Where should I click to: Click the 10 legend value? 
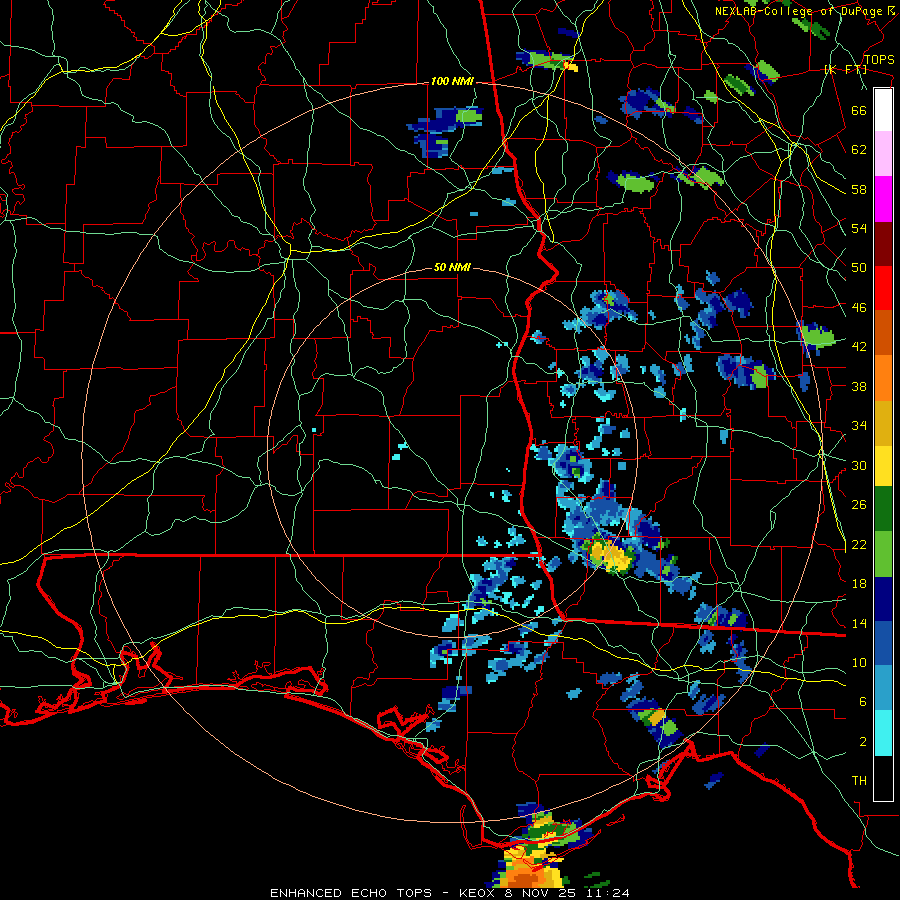coord(859,662)
